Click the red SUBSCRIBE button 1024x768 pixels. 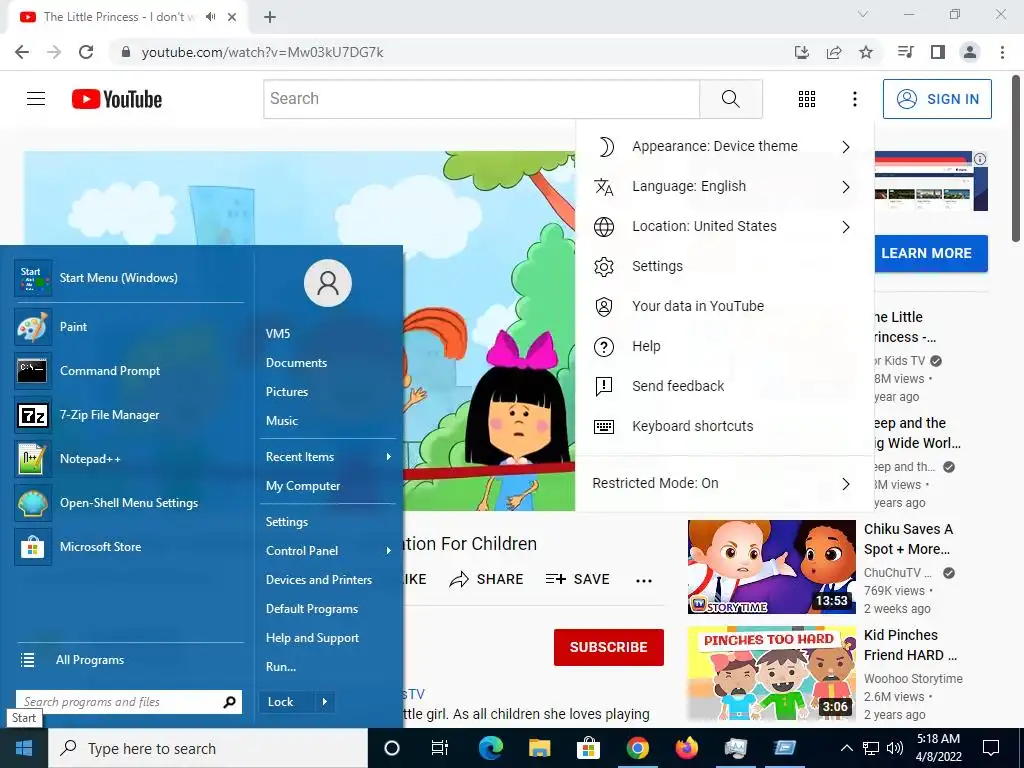pyautogui.click(x=609, y=647)
